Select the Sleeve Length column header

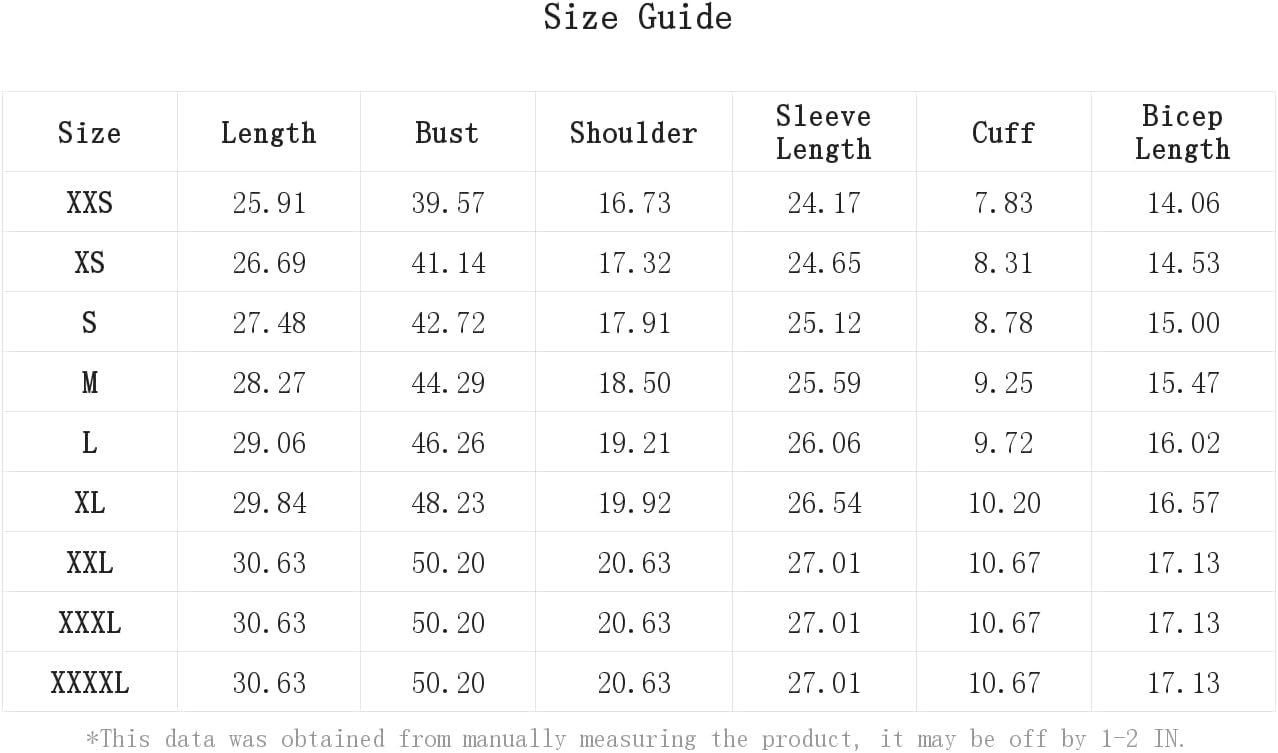point(823,132)
